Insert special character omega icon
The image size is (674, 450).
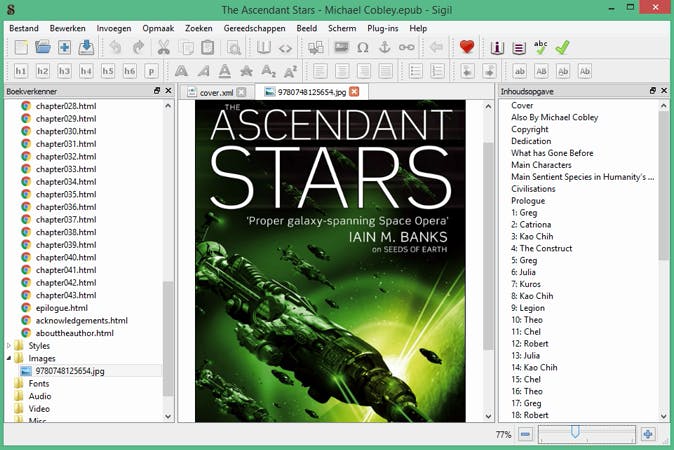[362, 47]
